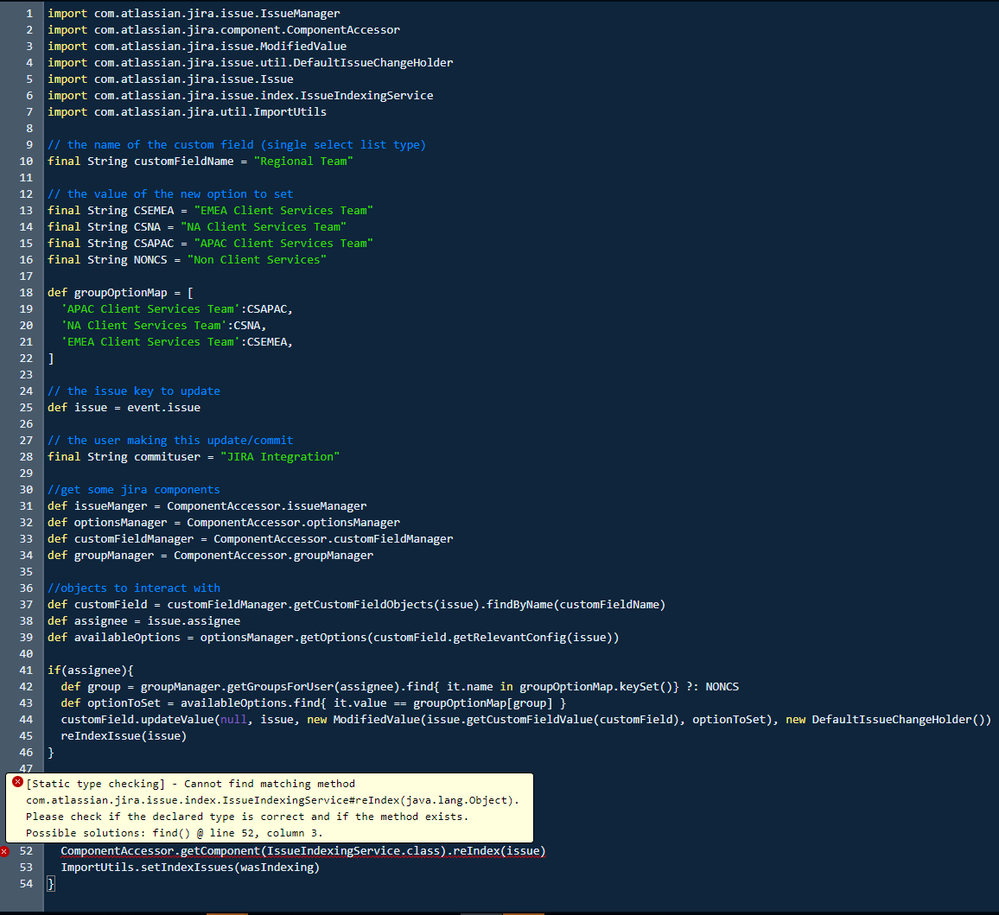999x915 pixels.
Task: Click line number 25 in the gutter
Action: coord(26,408)
